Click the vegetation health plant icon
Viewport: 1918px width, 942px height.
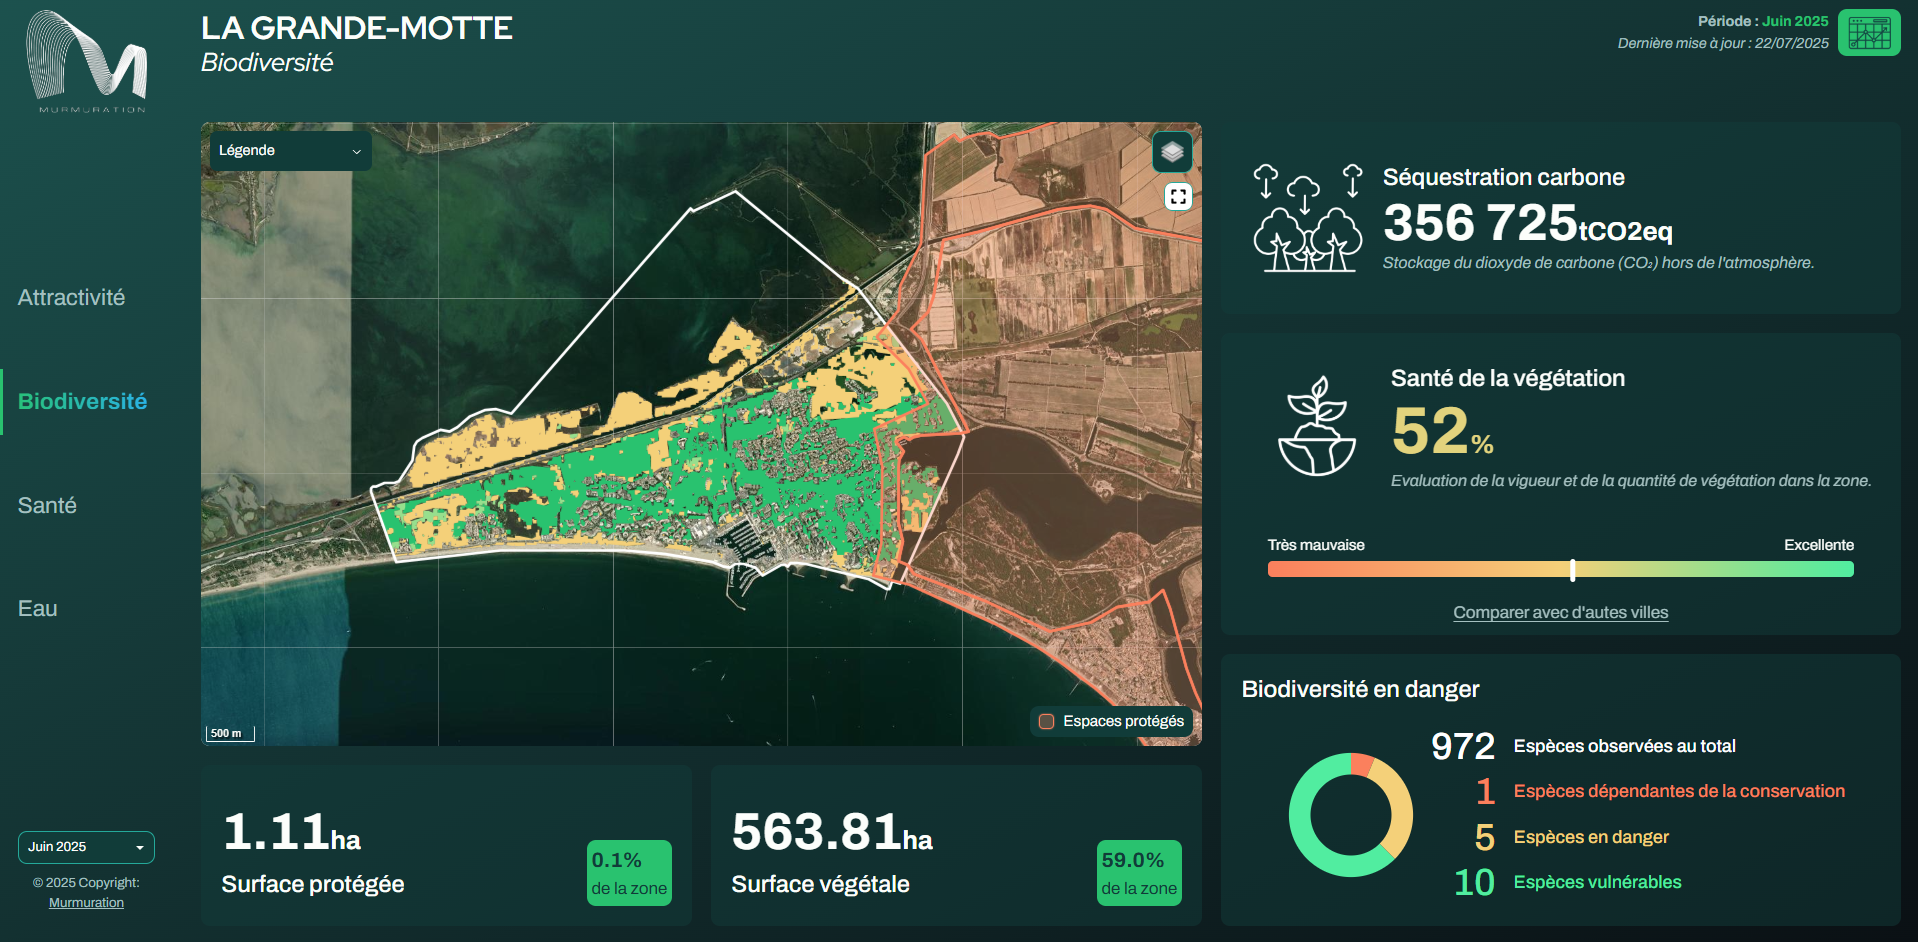click(1317, 427)
